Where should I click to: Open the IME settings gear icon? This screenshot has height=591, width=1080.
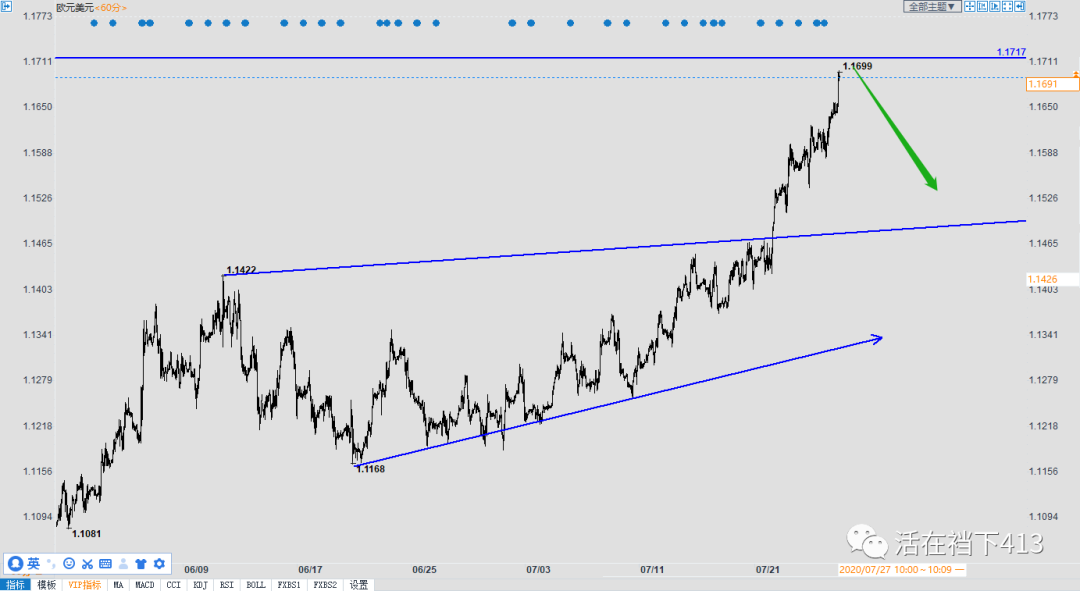pyautogui.click(x=159, y=563)
